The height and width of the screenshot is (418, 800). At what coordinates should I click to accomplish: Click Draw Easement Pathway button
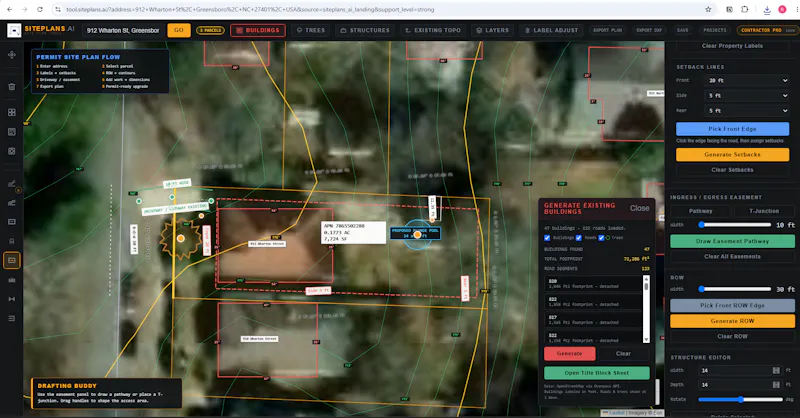732,241
